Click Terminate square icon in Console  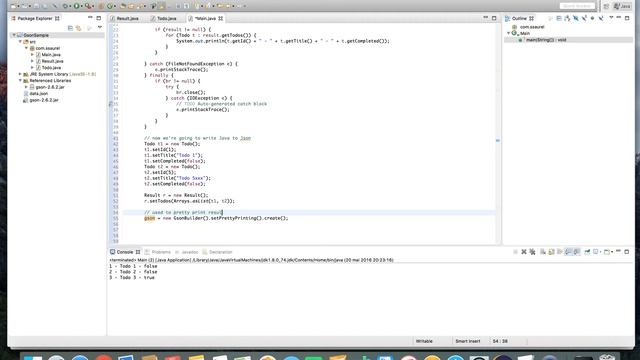tap(516, 252)
